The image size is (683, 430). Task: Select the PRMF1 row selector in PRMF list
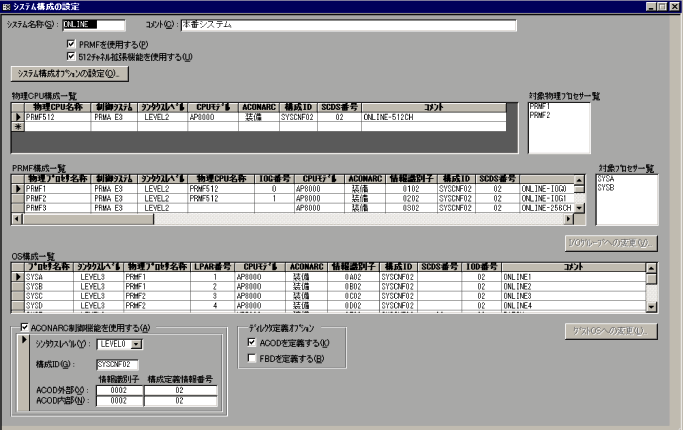coord(15,187)
